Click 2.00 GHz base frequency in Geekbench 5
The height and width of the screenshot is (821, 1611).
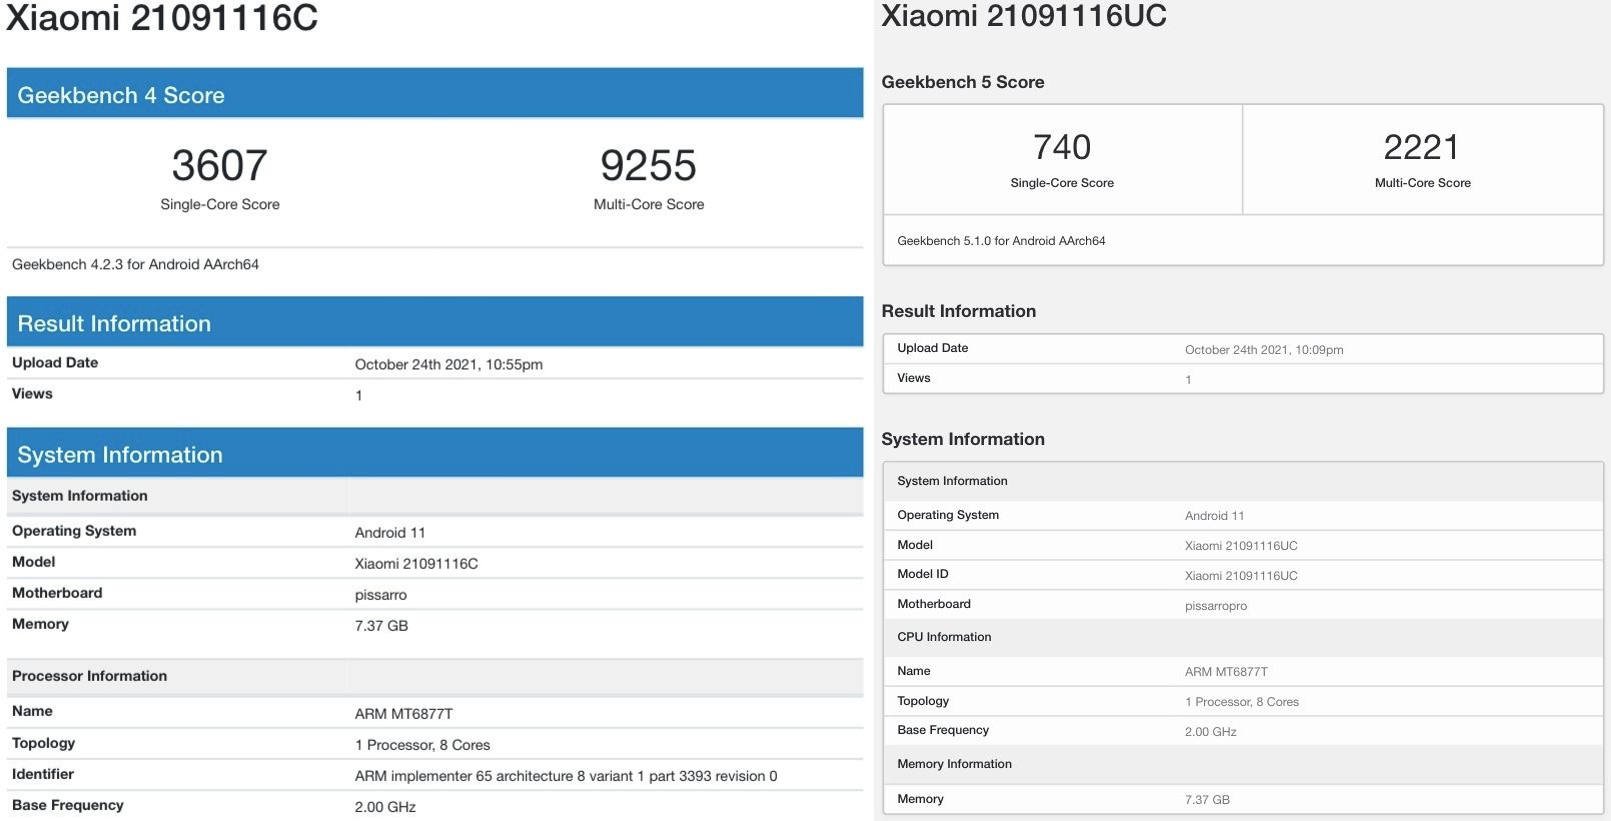tap(1211, 732)
